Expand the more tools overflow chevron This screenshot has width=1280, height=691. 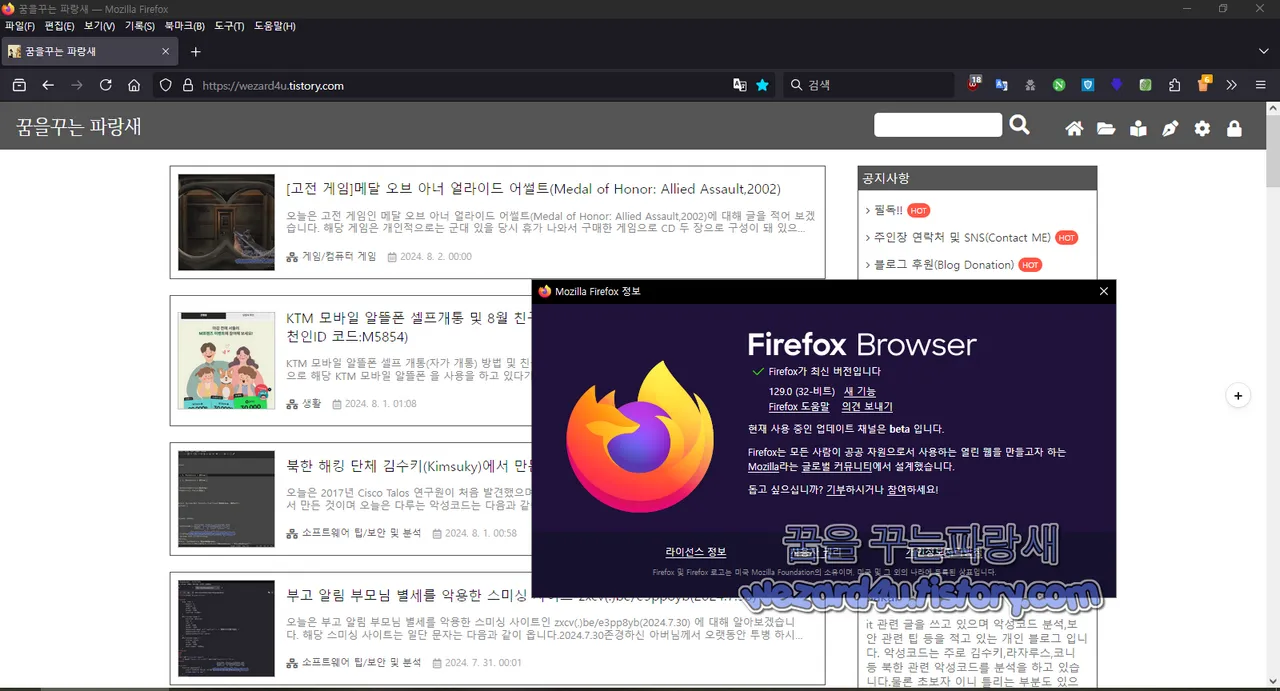click(x=1232, y=85)
